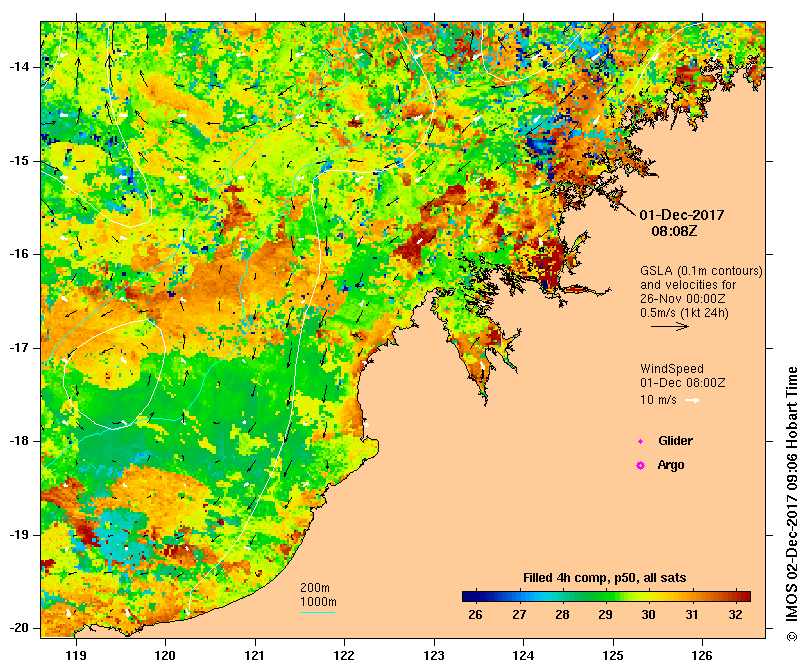Click the '01-Dec-2017' date label
809x672 pixels.
682,215
